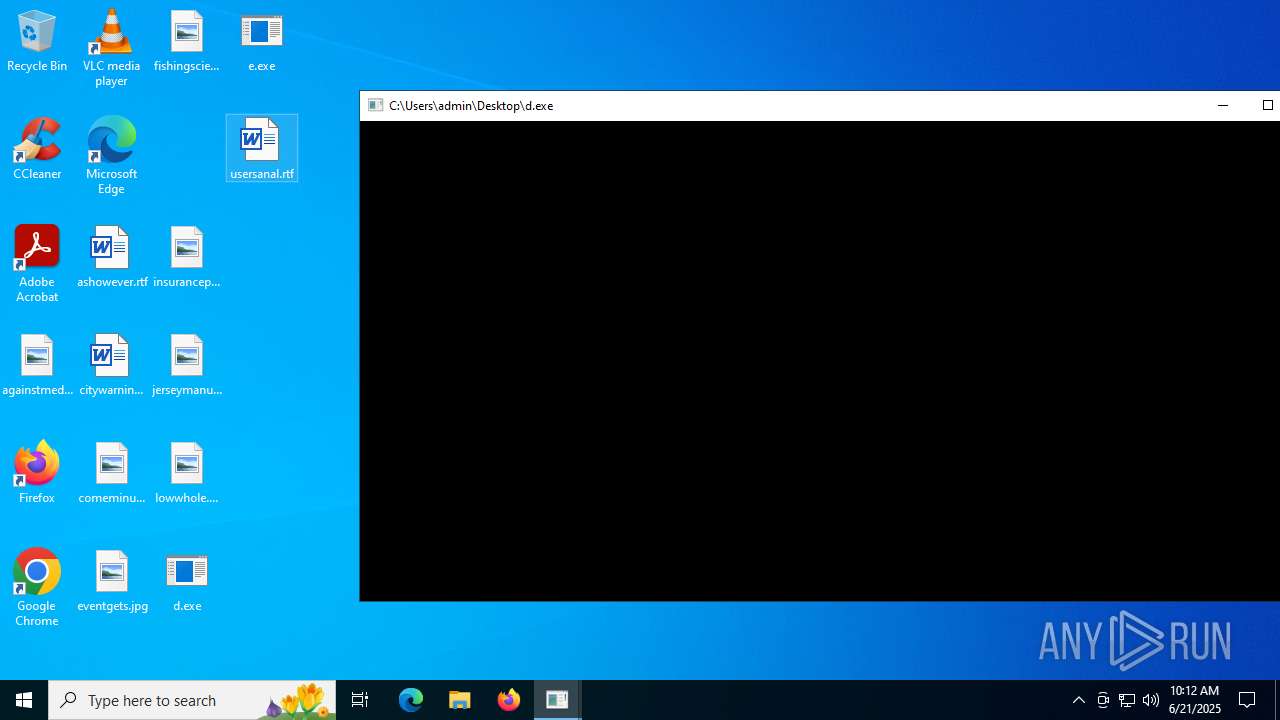Select the usersanal.rtf document

pyautogui.click(x=262, y=148)
